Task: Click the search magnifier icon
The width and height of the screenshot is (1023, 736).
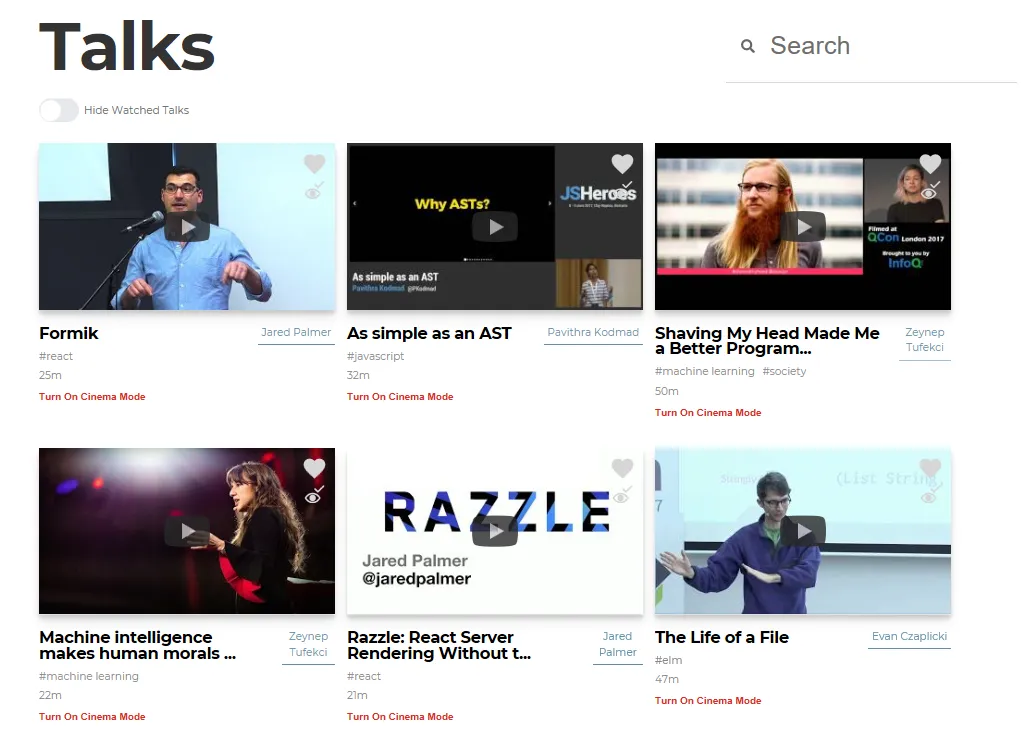Action: [748, 46]
